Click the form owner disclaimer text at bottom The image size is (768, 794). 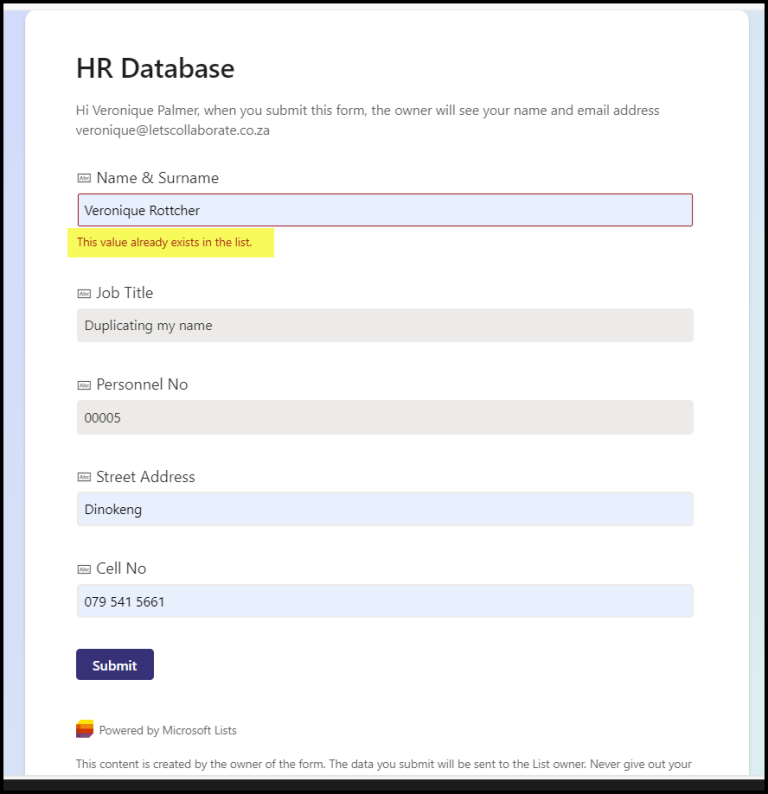click(x=384, y=764)
